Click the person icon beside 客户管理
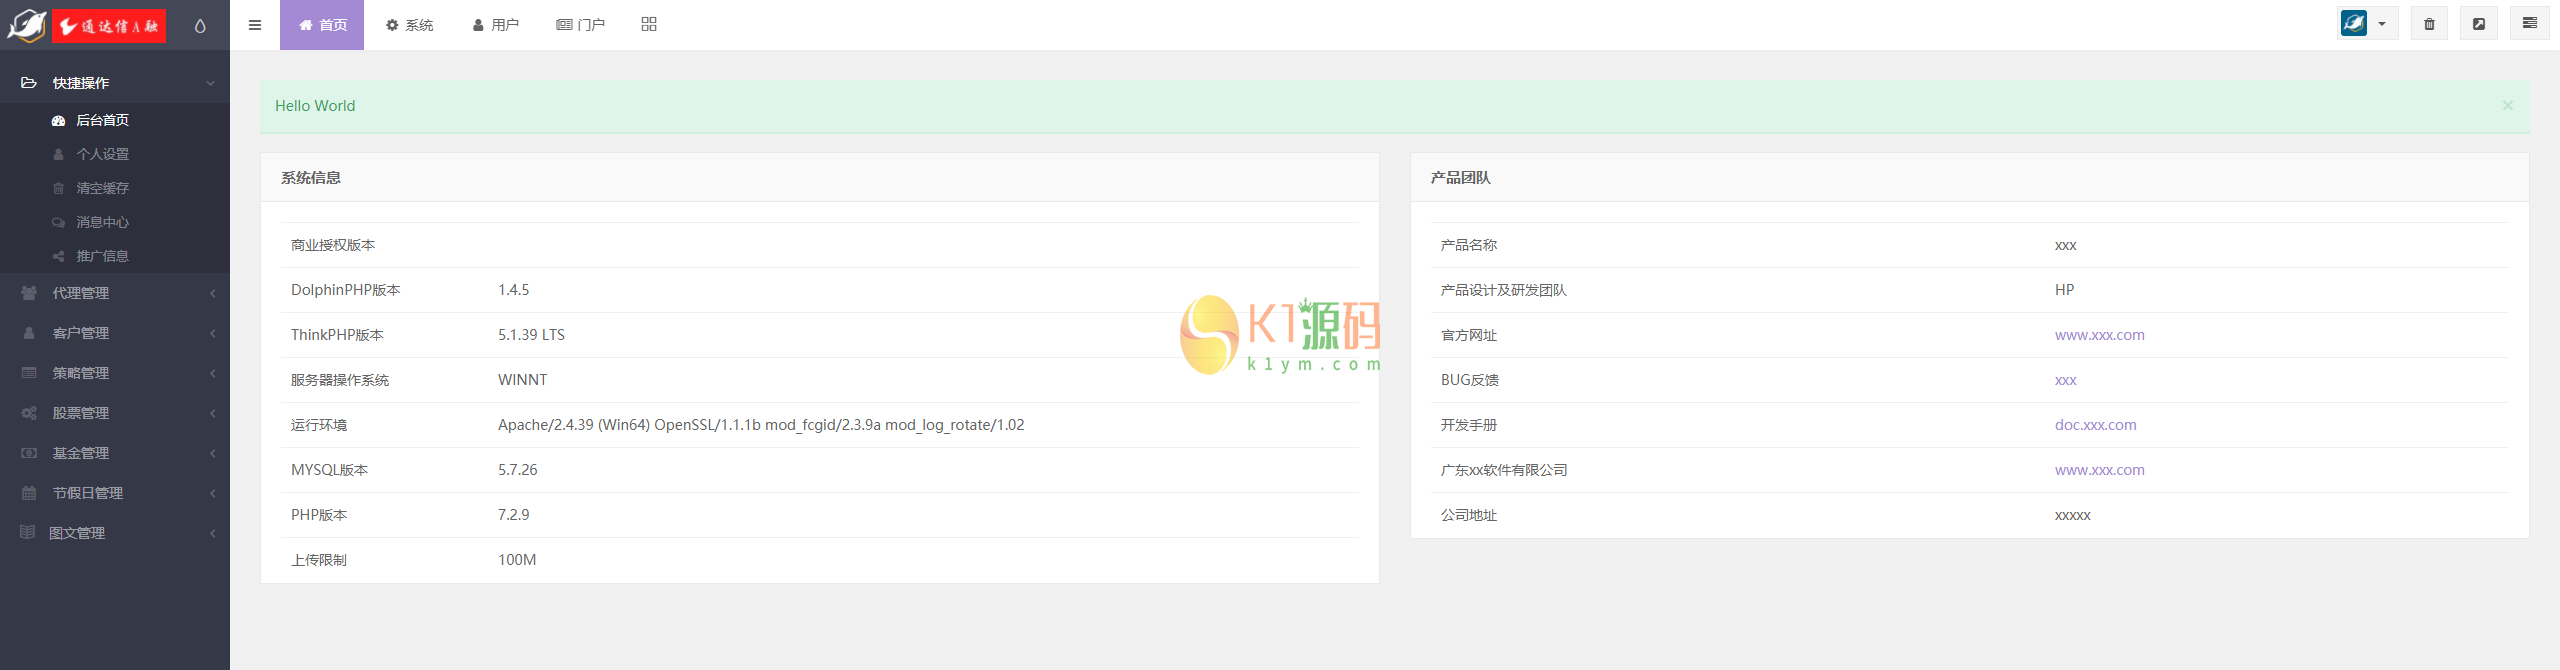The height and width of the screenshot is (670, 2560). (29, 333)
